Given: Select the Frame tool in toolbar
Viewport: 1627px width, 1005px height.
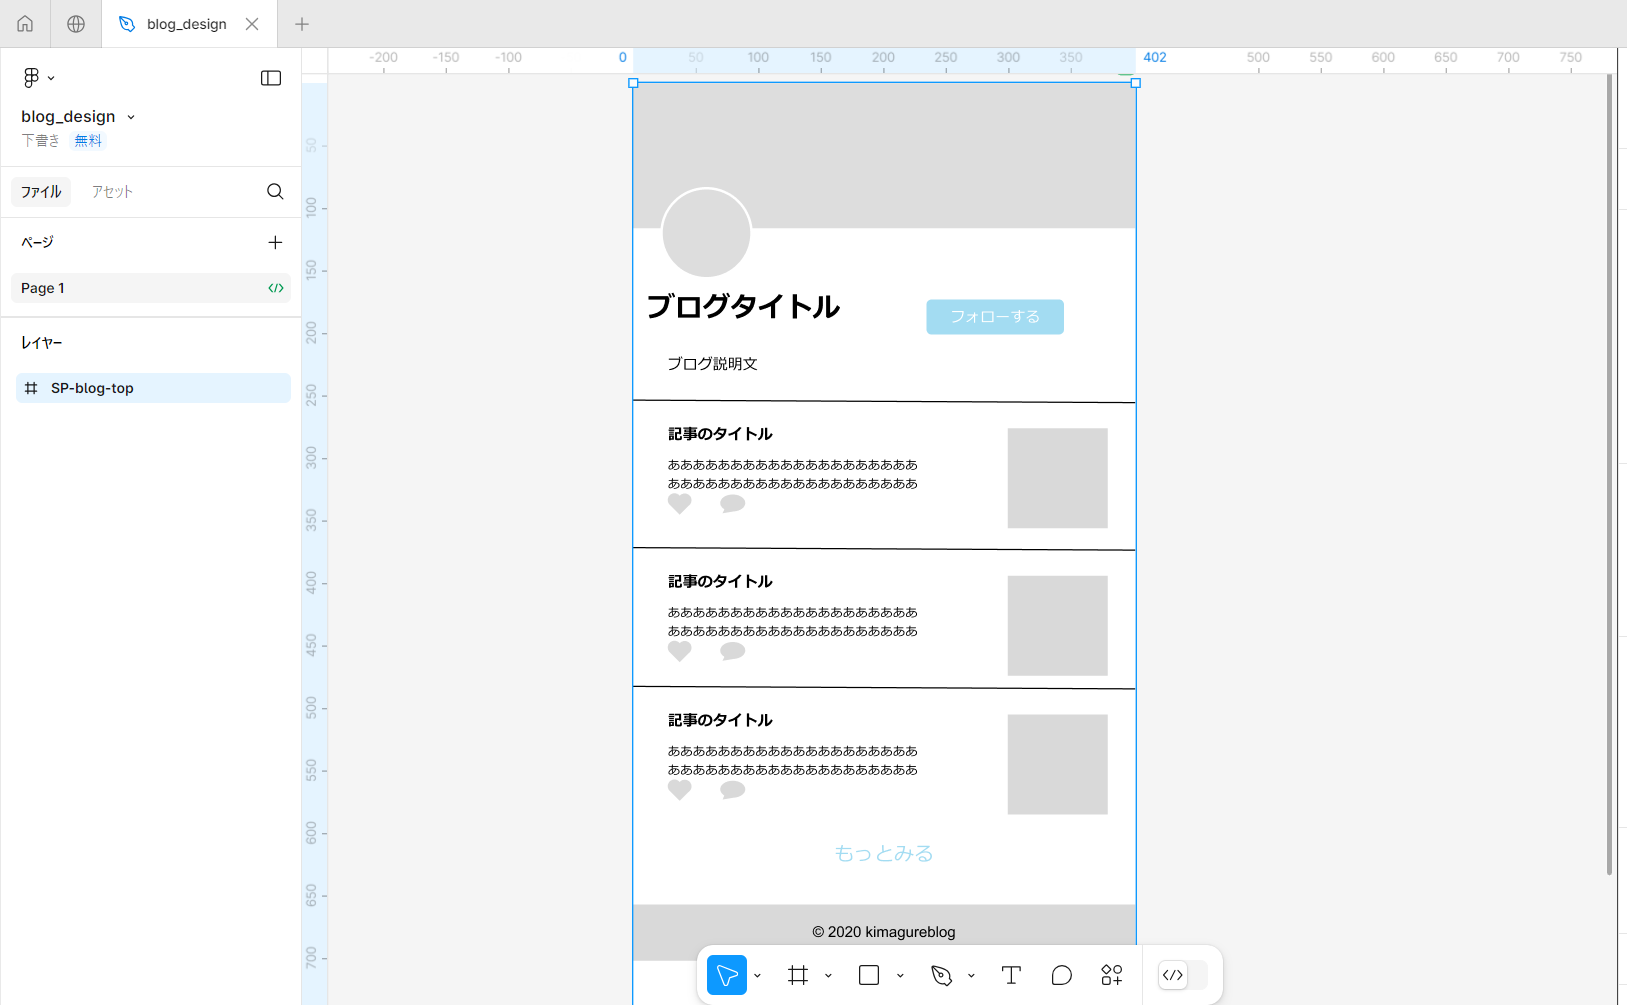Looking at the screenshot, I should [798, 975].
